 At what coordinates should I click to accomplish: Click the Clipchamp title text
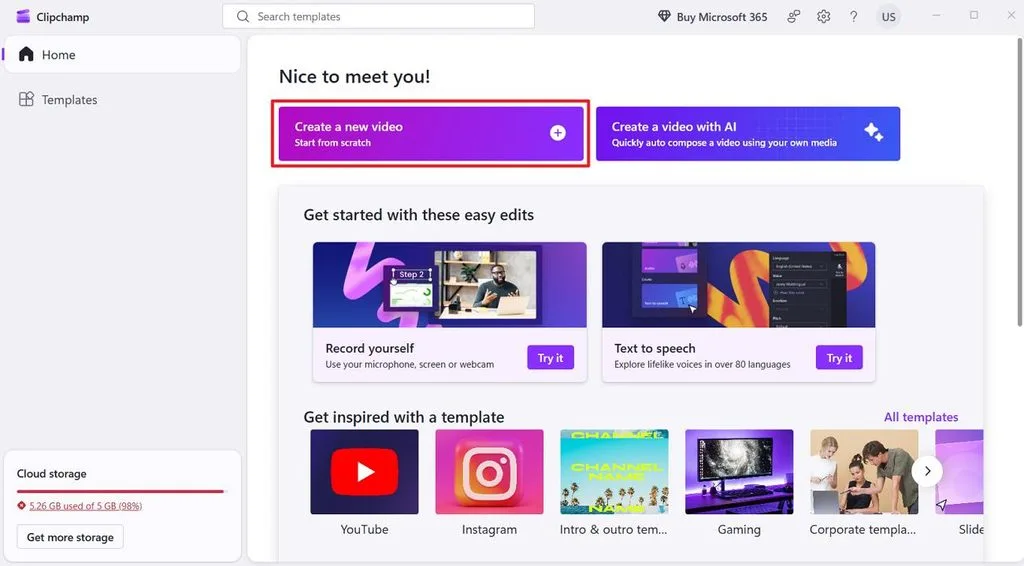(63, 17)
